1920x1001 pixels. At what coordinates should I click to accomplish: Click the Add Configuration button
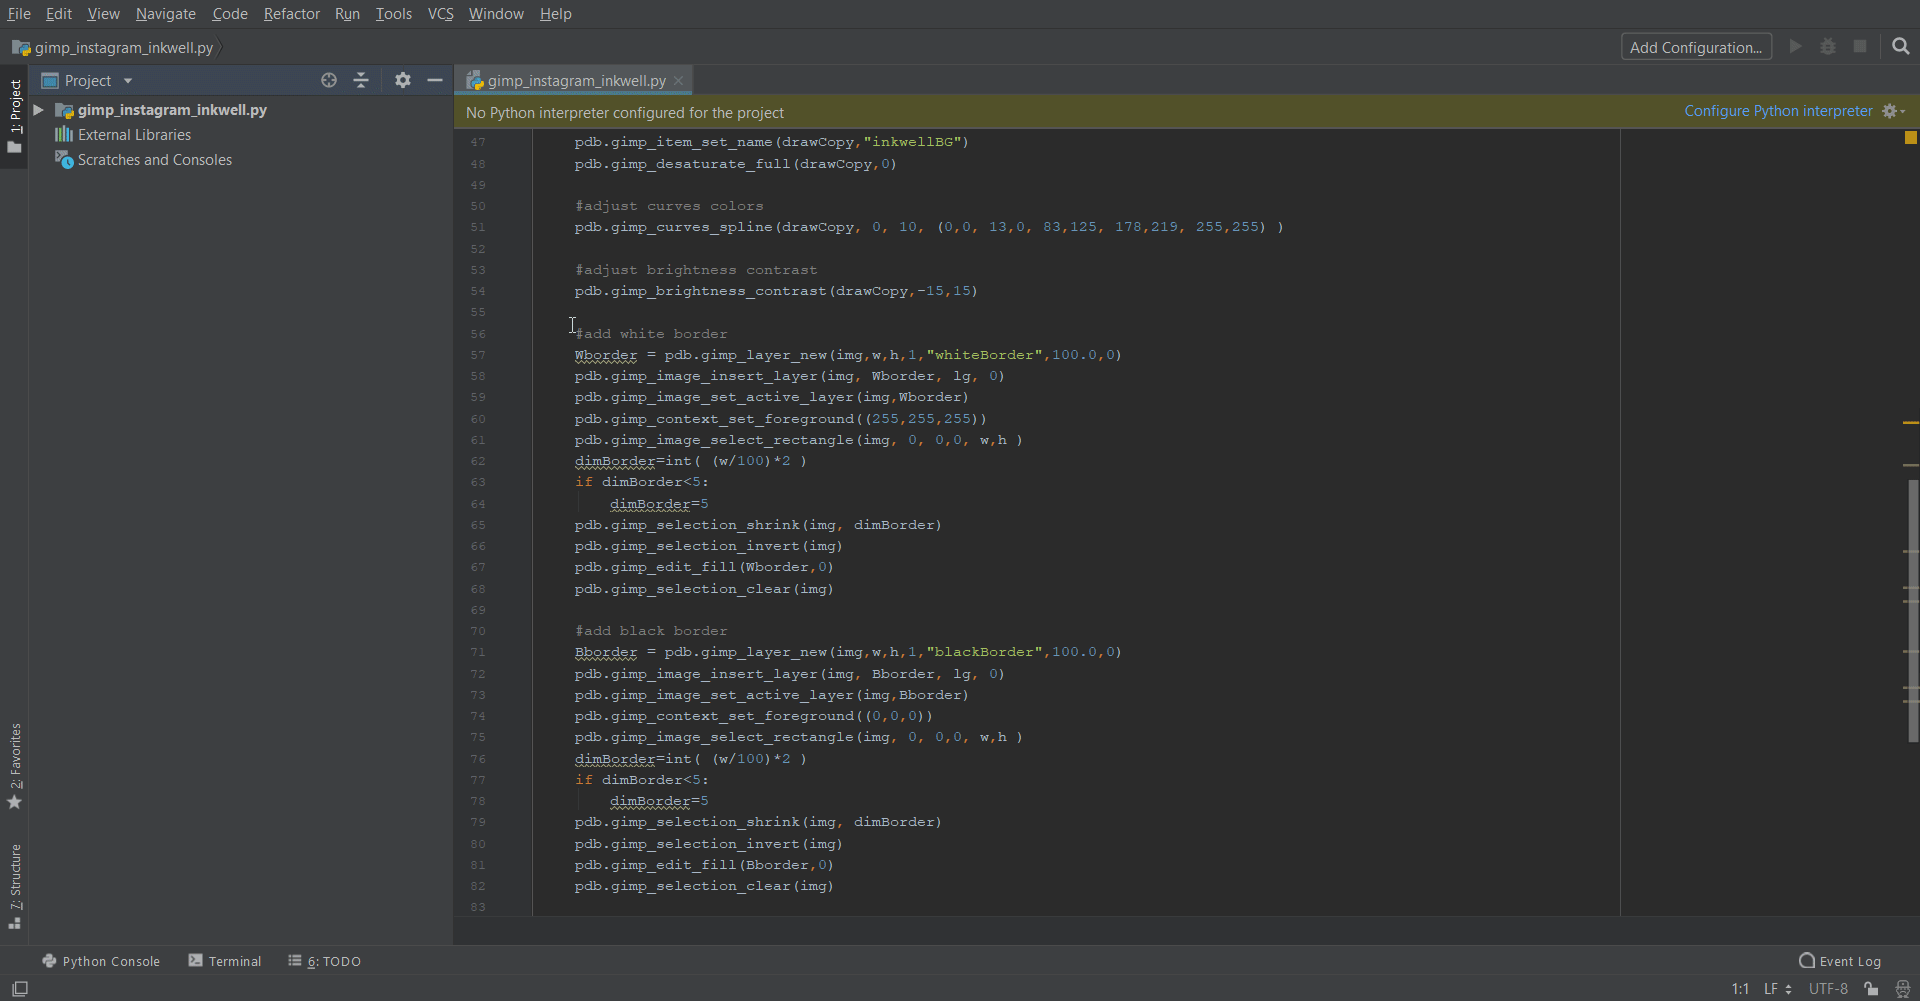pyautogui.click(x=1696, y=47)
